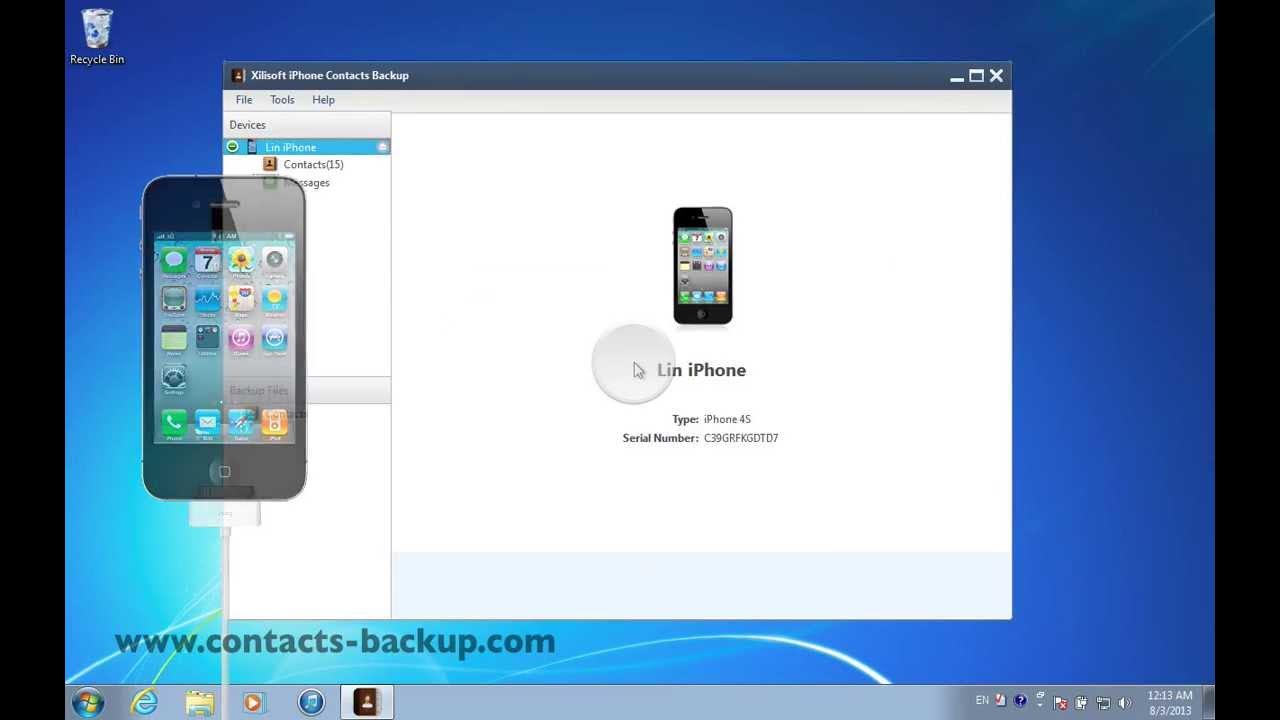Open the Windows Start menu

pyautogui.click(x=88, y=702)
